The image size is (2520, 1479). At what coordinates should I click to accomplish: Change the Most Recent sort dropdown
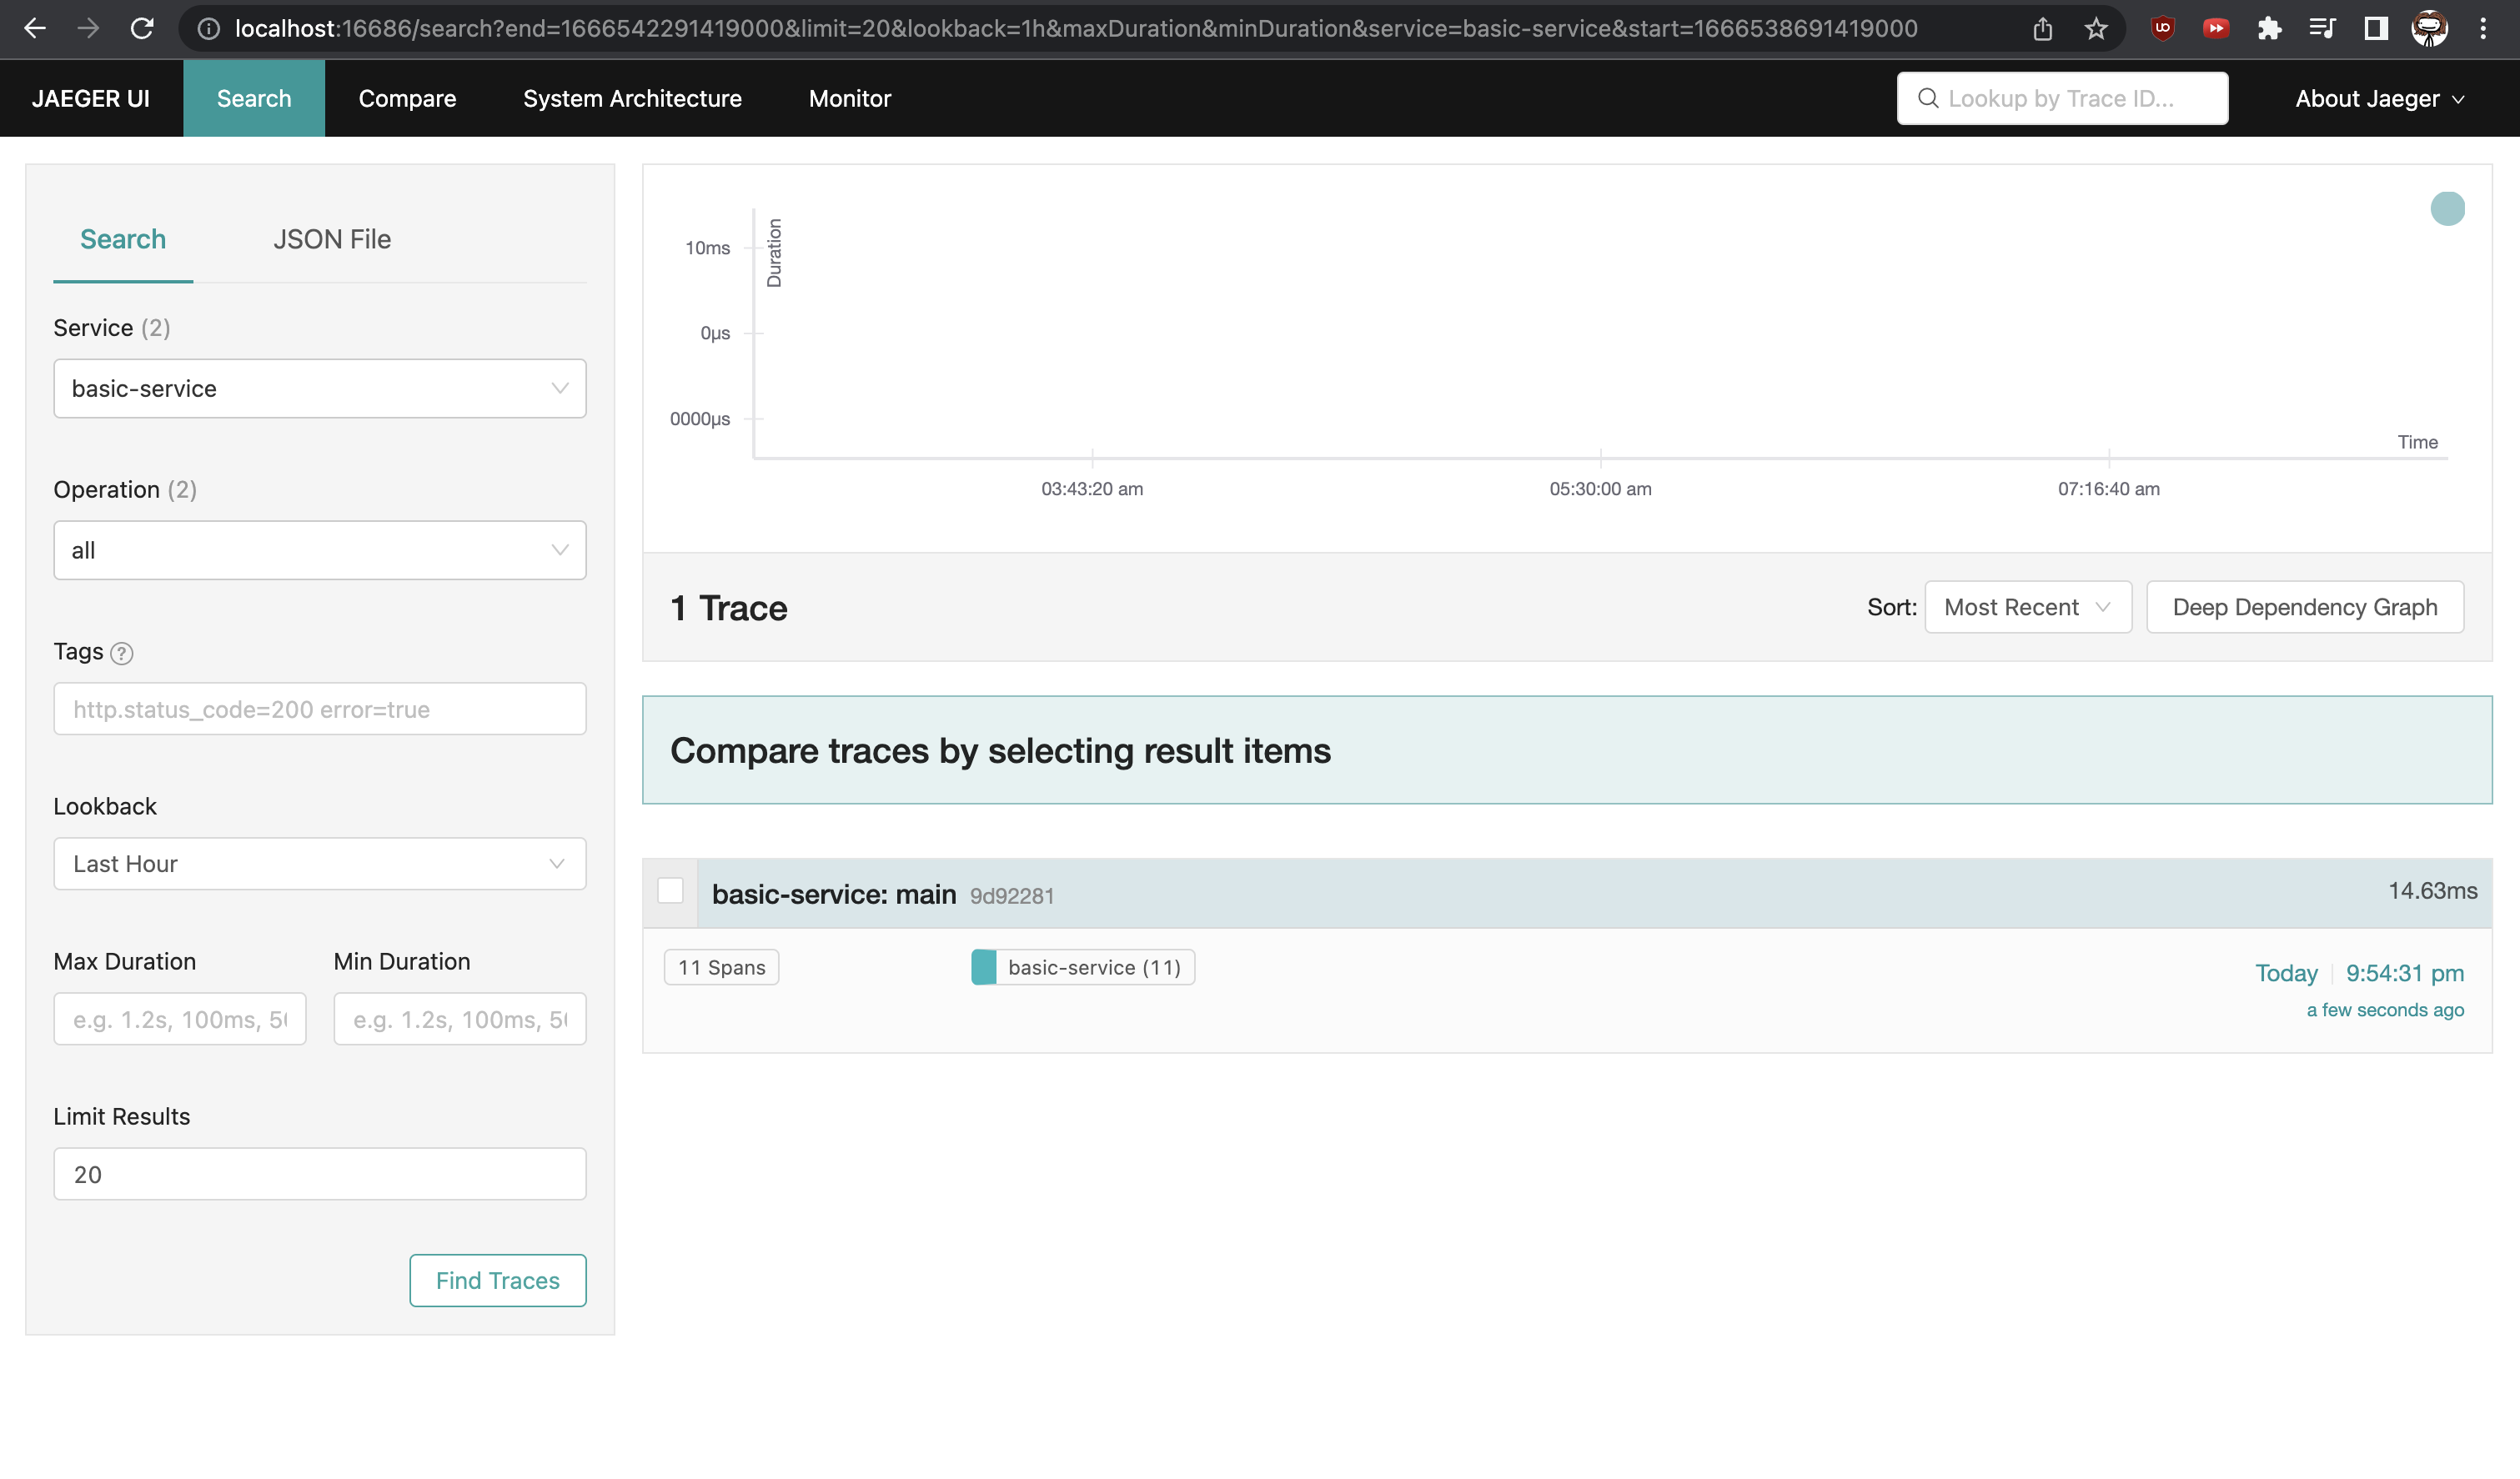tap(2027, 607)
